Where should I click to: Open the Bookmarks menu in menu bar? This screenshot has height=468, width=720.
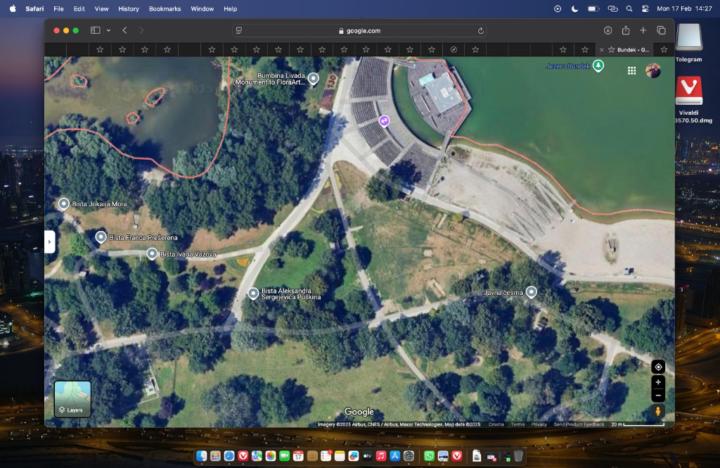(x=165, y=8)
